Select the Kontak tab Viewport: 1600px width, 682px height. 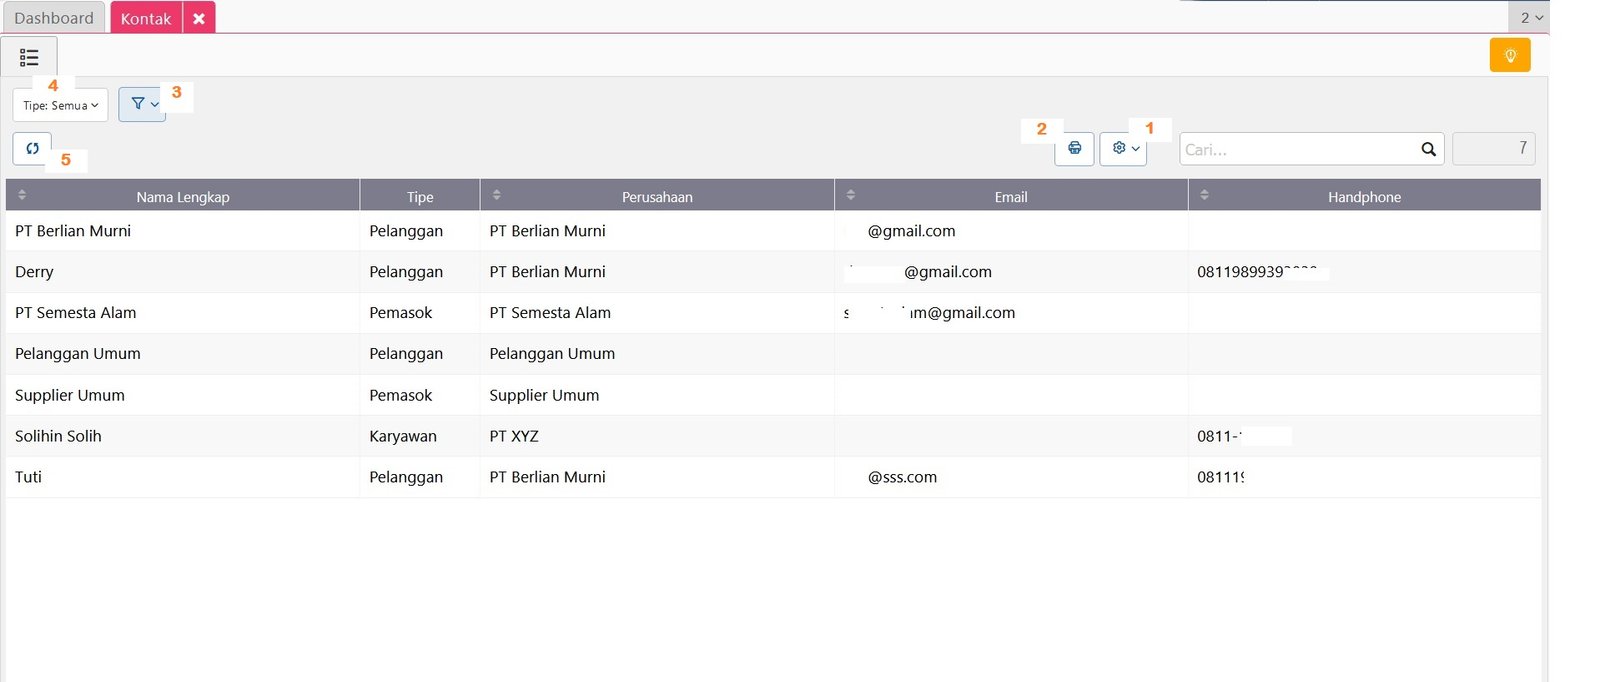pyautogui.click(x=146, y=18)
